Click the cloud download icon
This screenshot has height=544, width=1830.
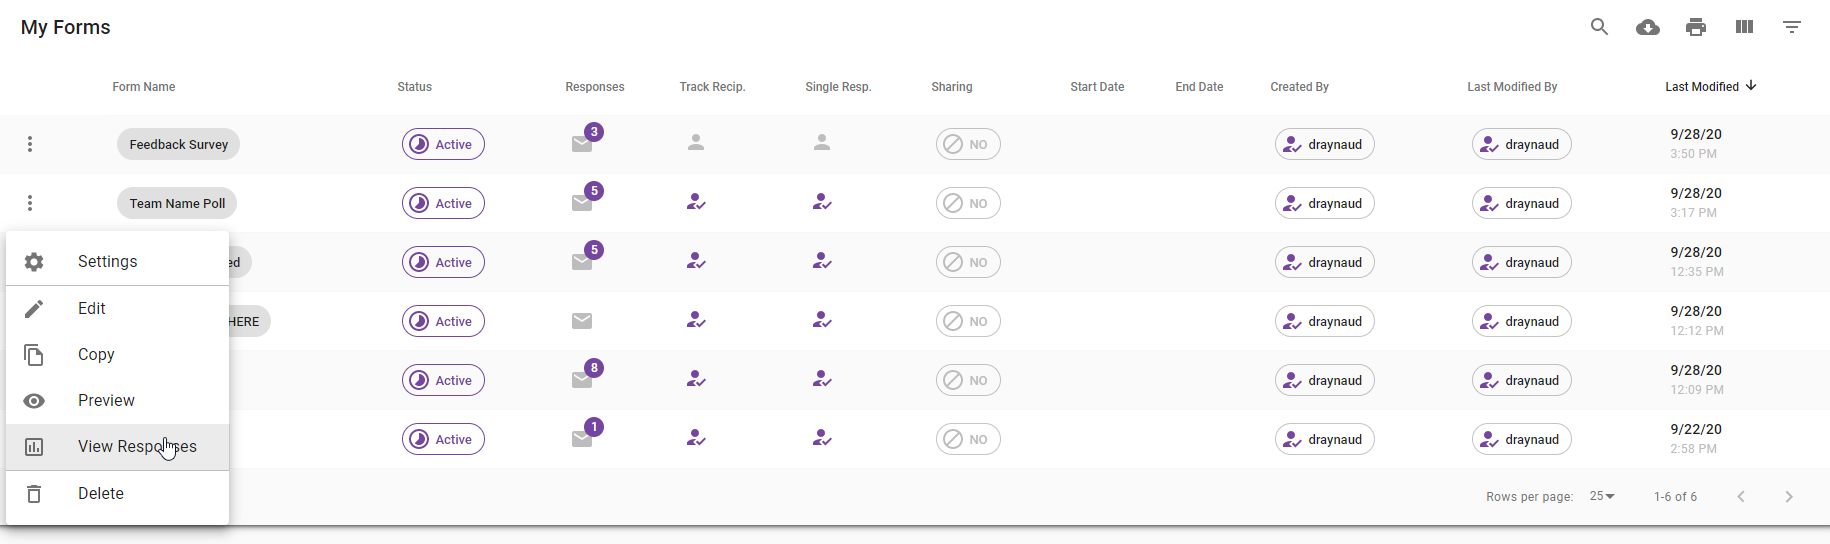pos(1647,27)
